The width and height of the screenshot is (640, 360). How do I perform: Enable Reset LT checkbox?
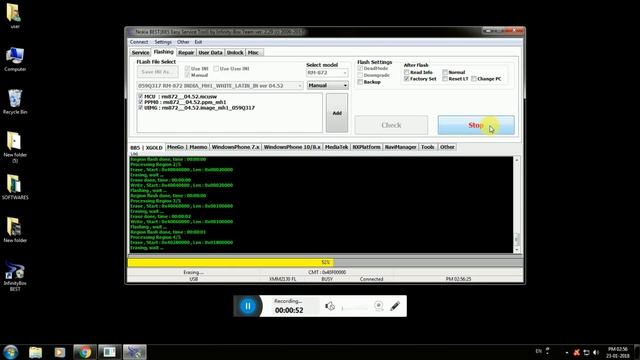click(445, 79)
